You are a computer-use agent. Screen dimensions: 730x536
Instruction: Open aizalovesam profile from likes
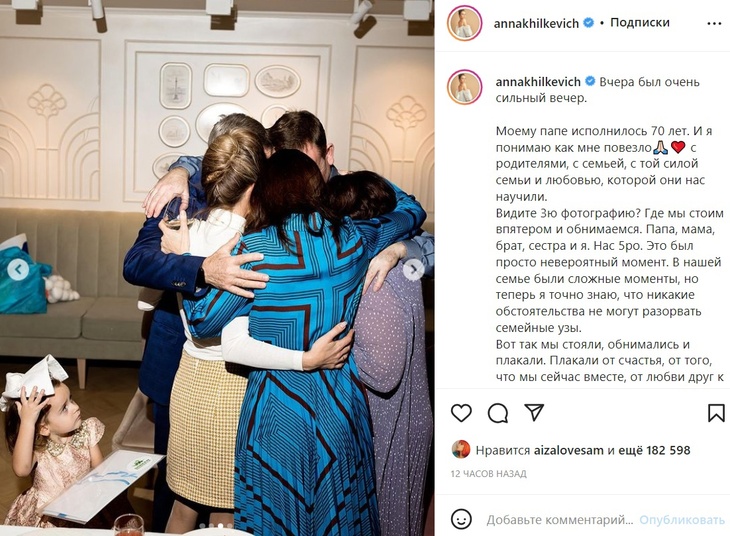(x=568, y=450)
